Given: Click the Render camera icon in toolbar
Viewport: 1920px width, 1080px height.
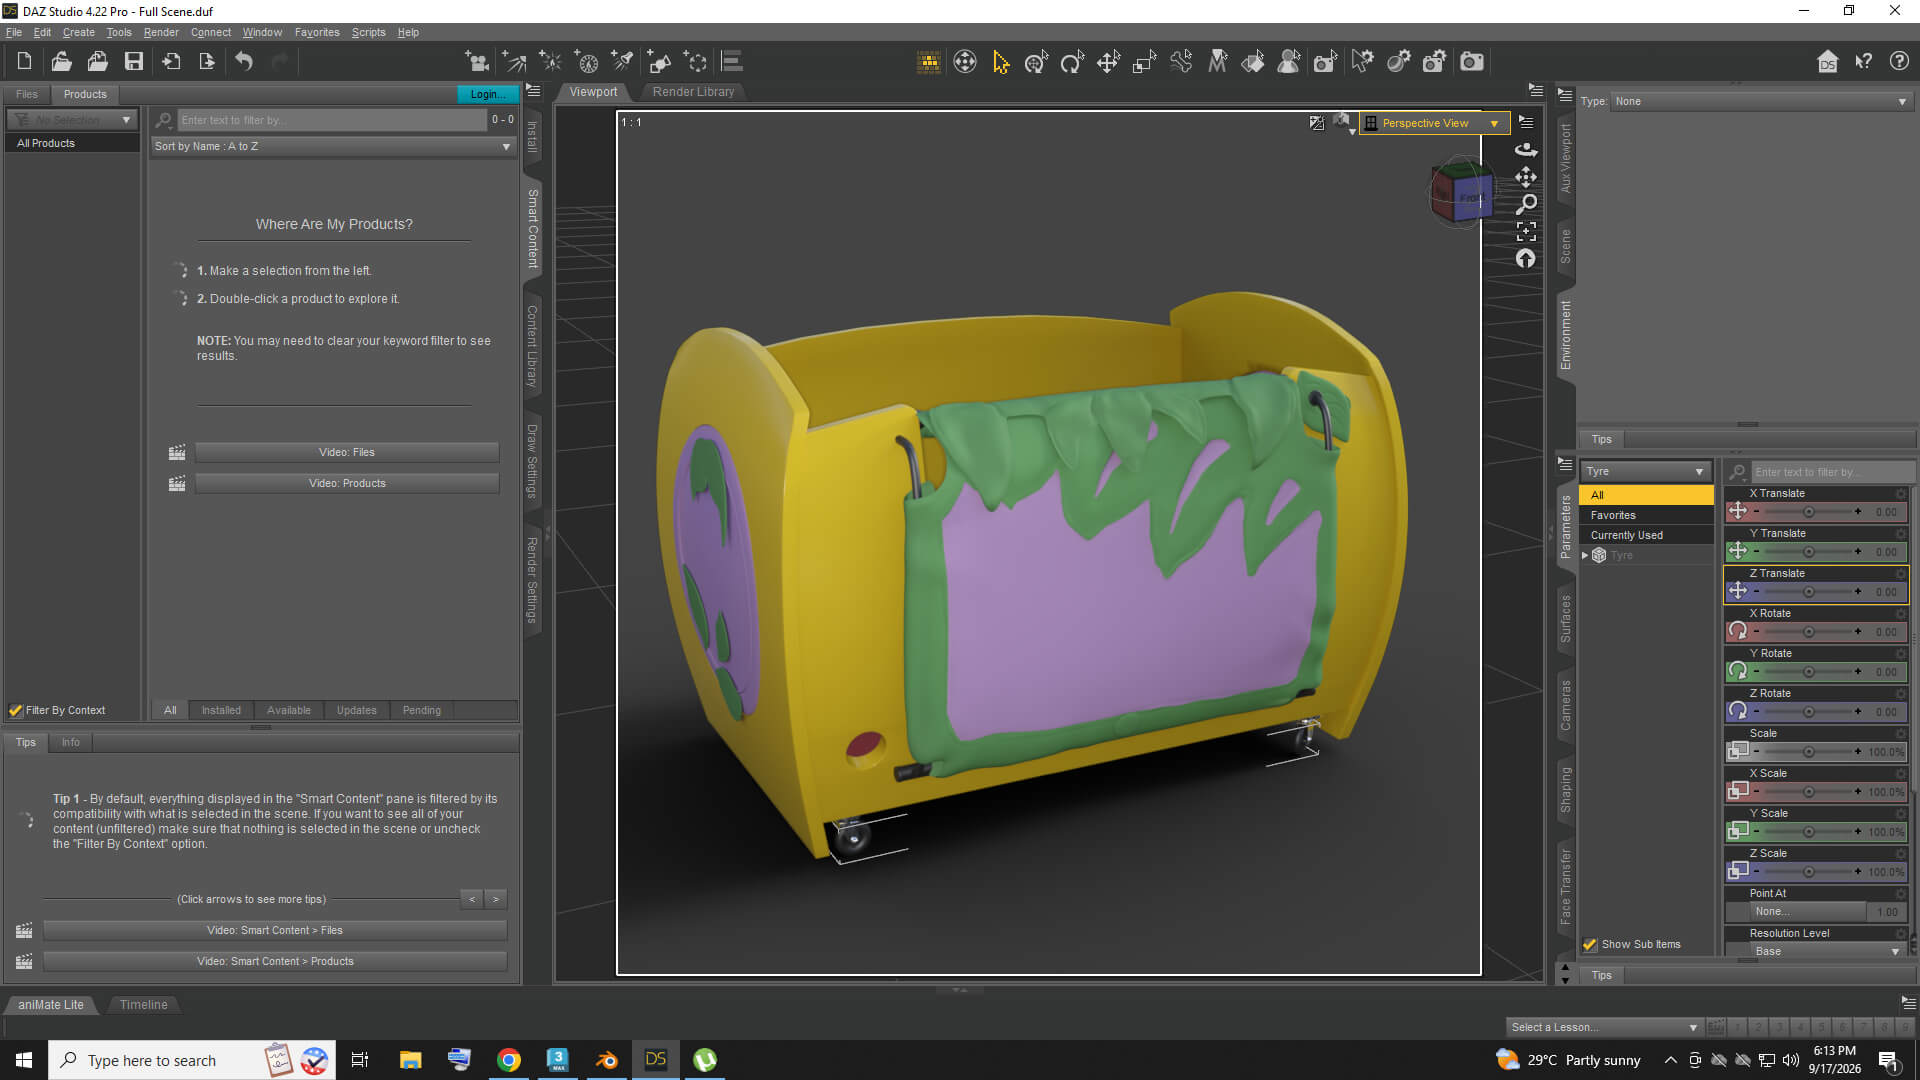Looking at the screenshot, I should [x=1472, y=62].
